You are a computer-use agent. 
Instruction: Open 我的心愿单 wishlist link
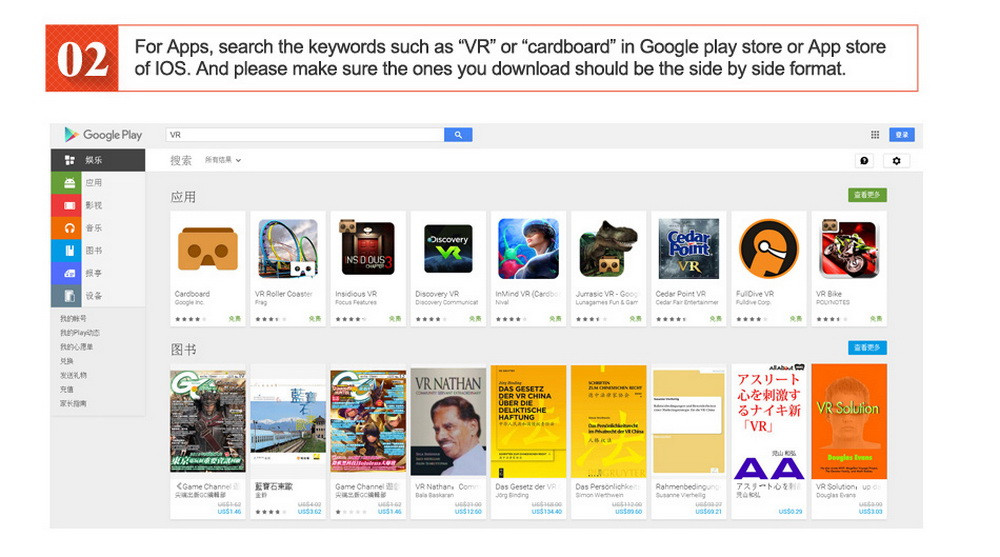point(76,347)
